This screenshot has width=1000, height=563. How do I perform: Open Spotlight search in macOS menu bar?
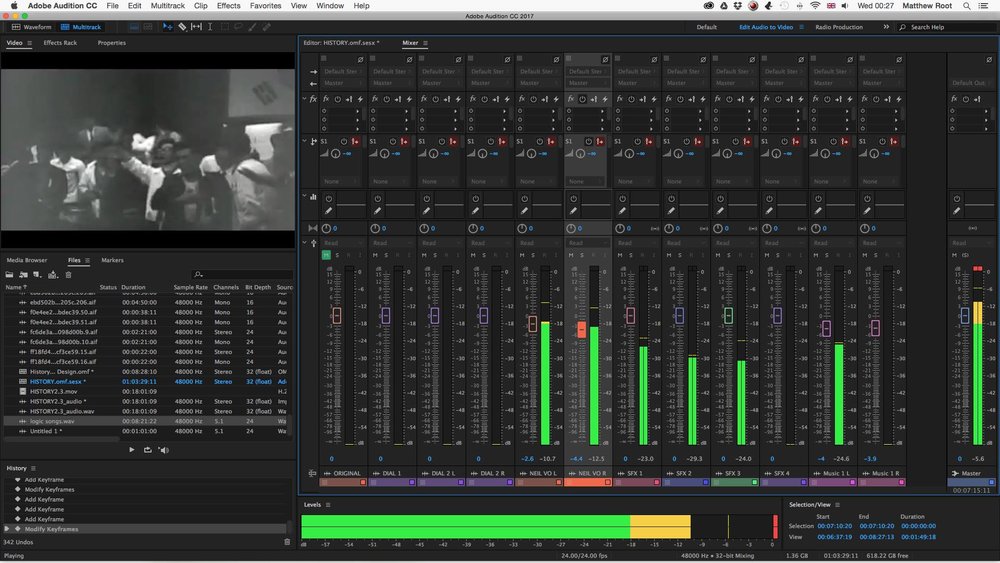coord(967,6)
